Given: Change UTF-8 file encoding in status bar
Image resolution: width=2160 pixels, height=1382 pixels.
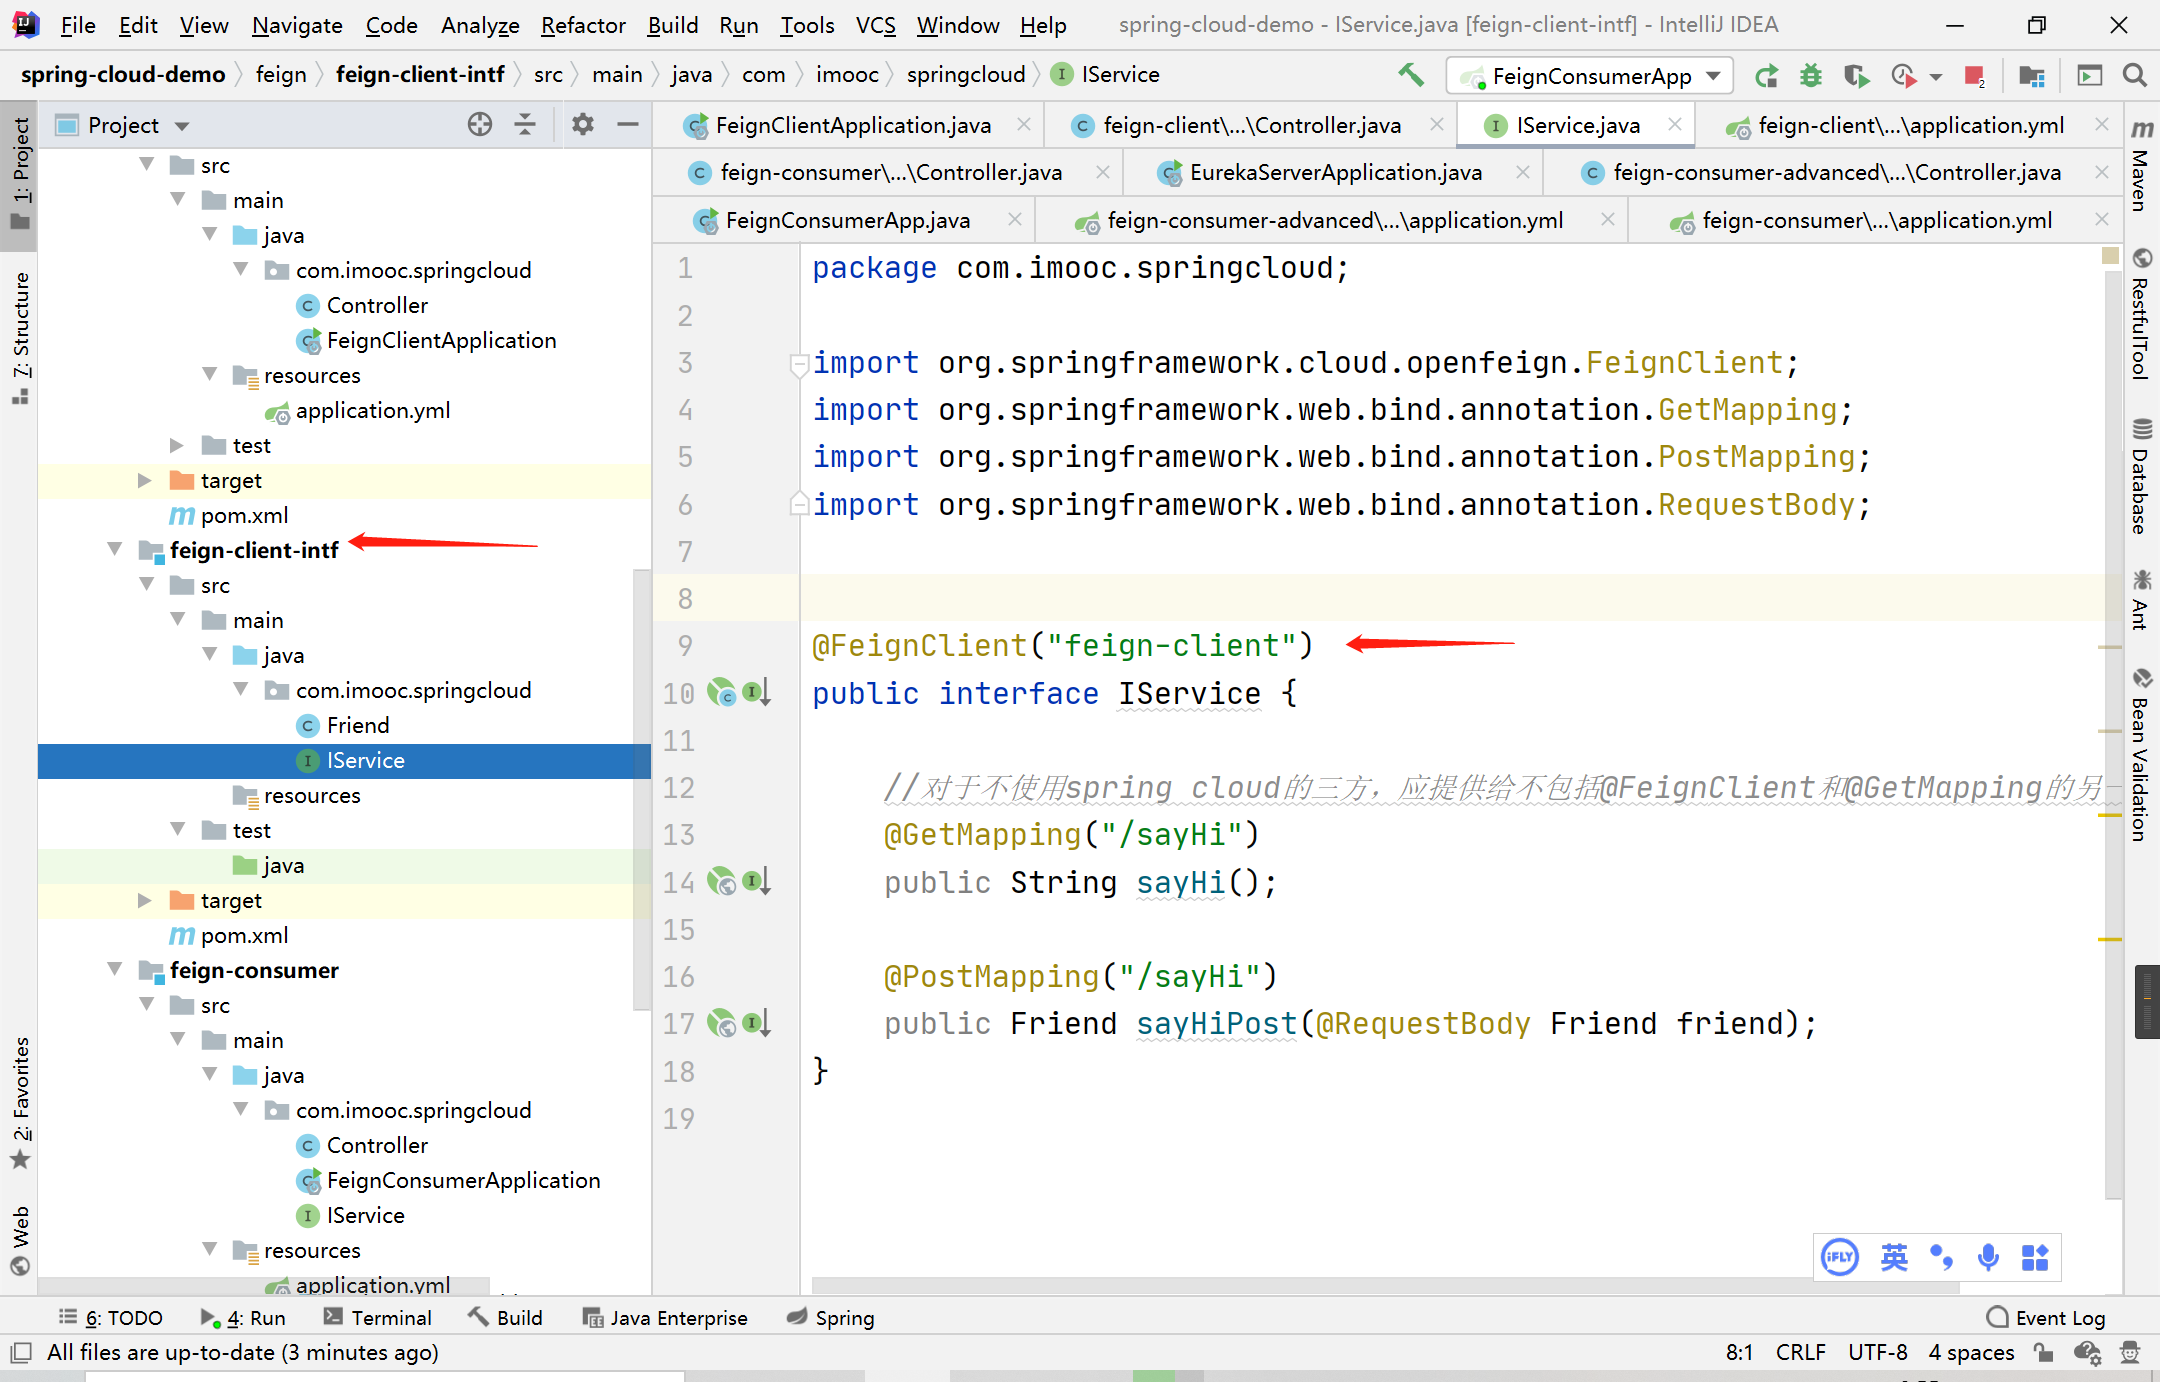Looking at the screenshot, I should coord(1878,1352).
